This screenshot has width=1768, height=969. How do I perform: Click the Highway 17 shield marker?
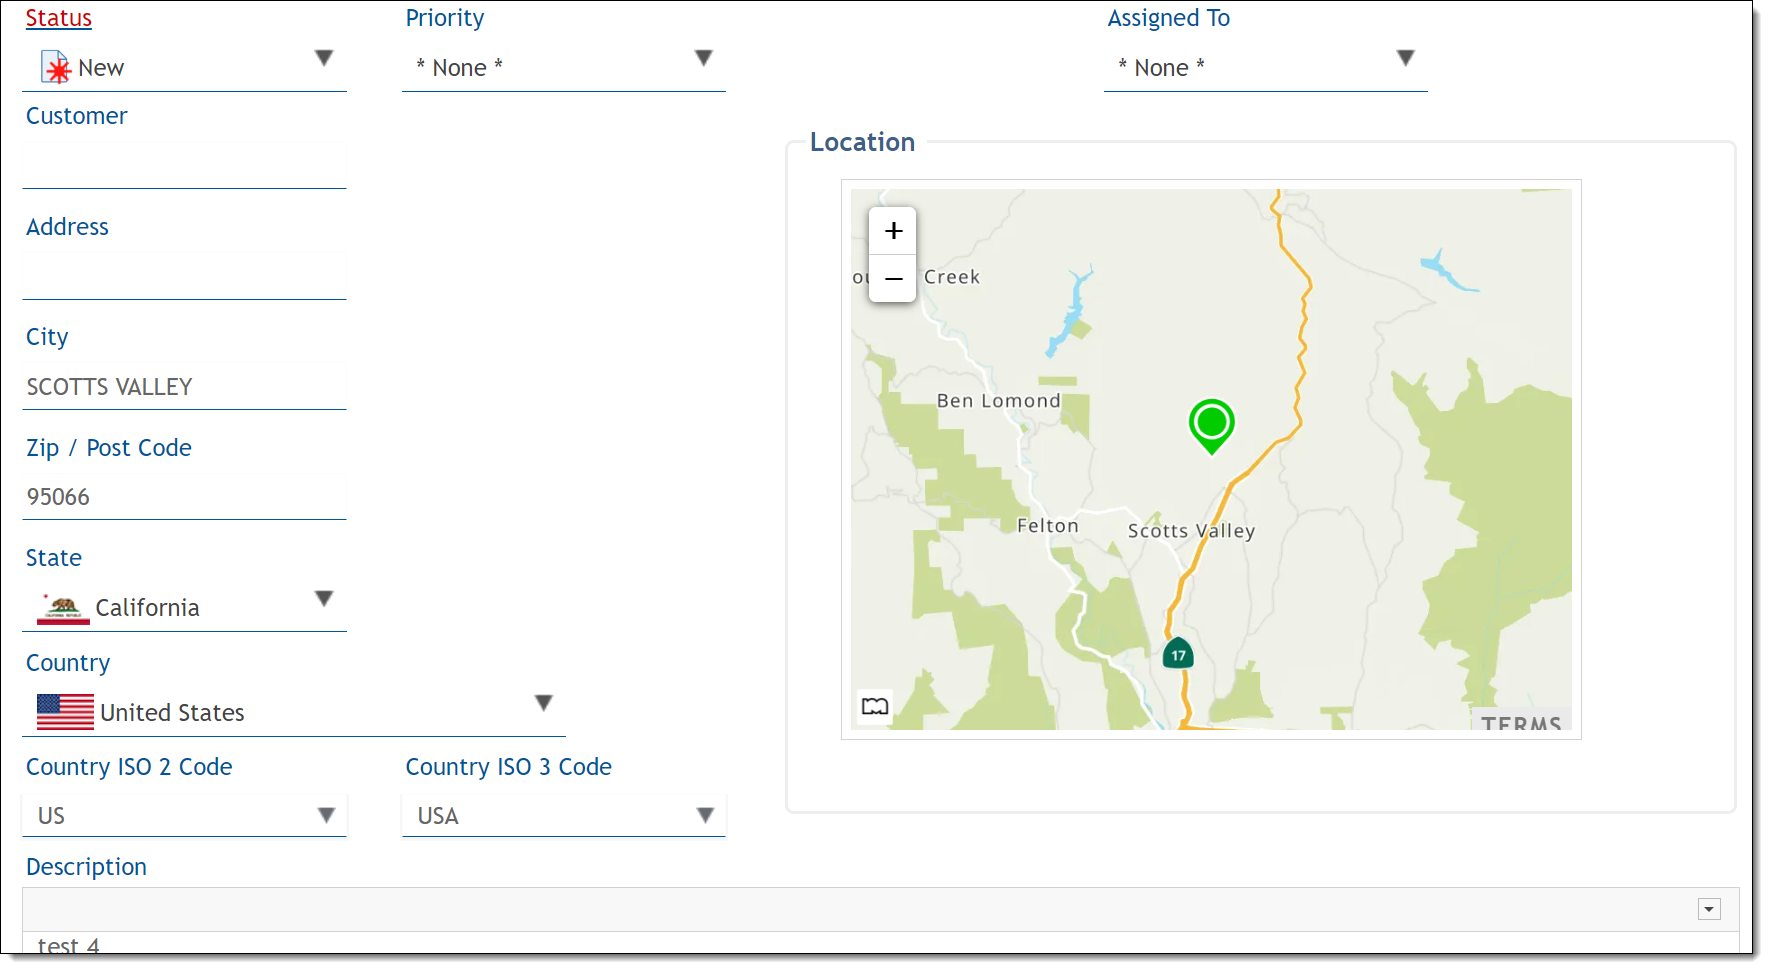coord(1178,654)
